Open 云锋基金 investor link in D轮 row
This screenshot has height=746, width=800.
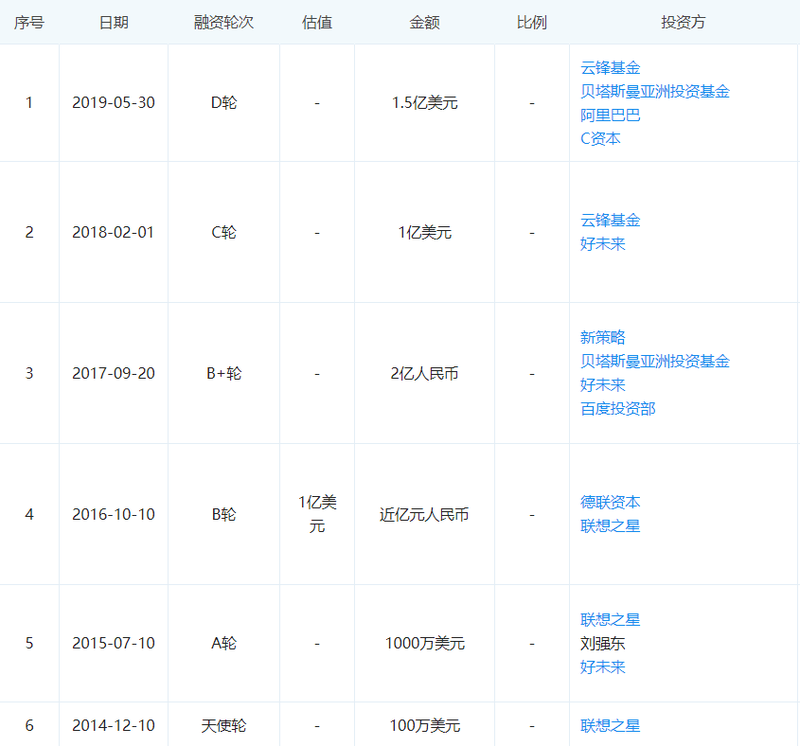pyautogui.click(x=610, y=68)
